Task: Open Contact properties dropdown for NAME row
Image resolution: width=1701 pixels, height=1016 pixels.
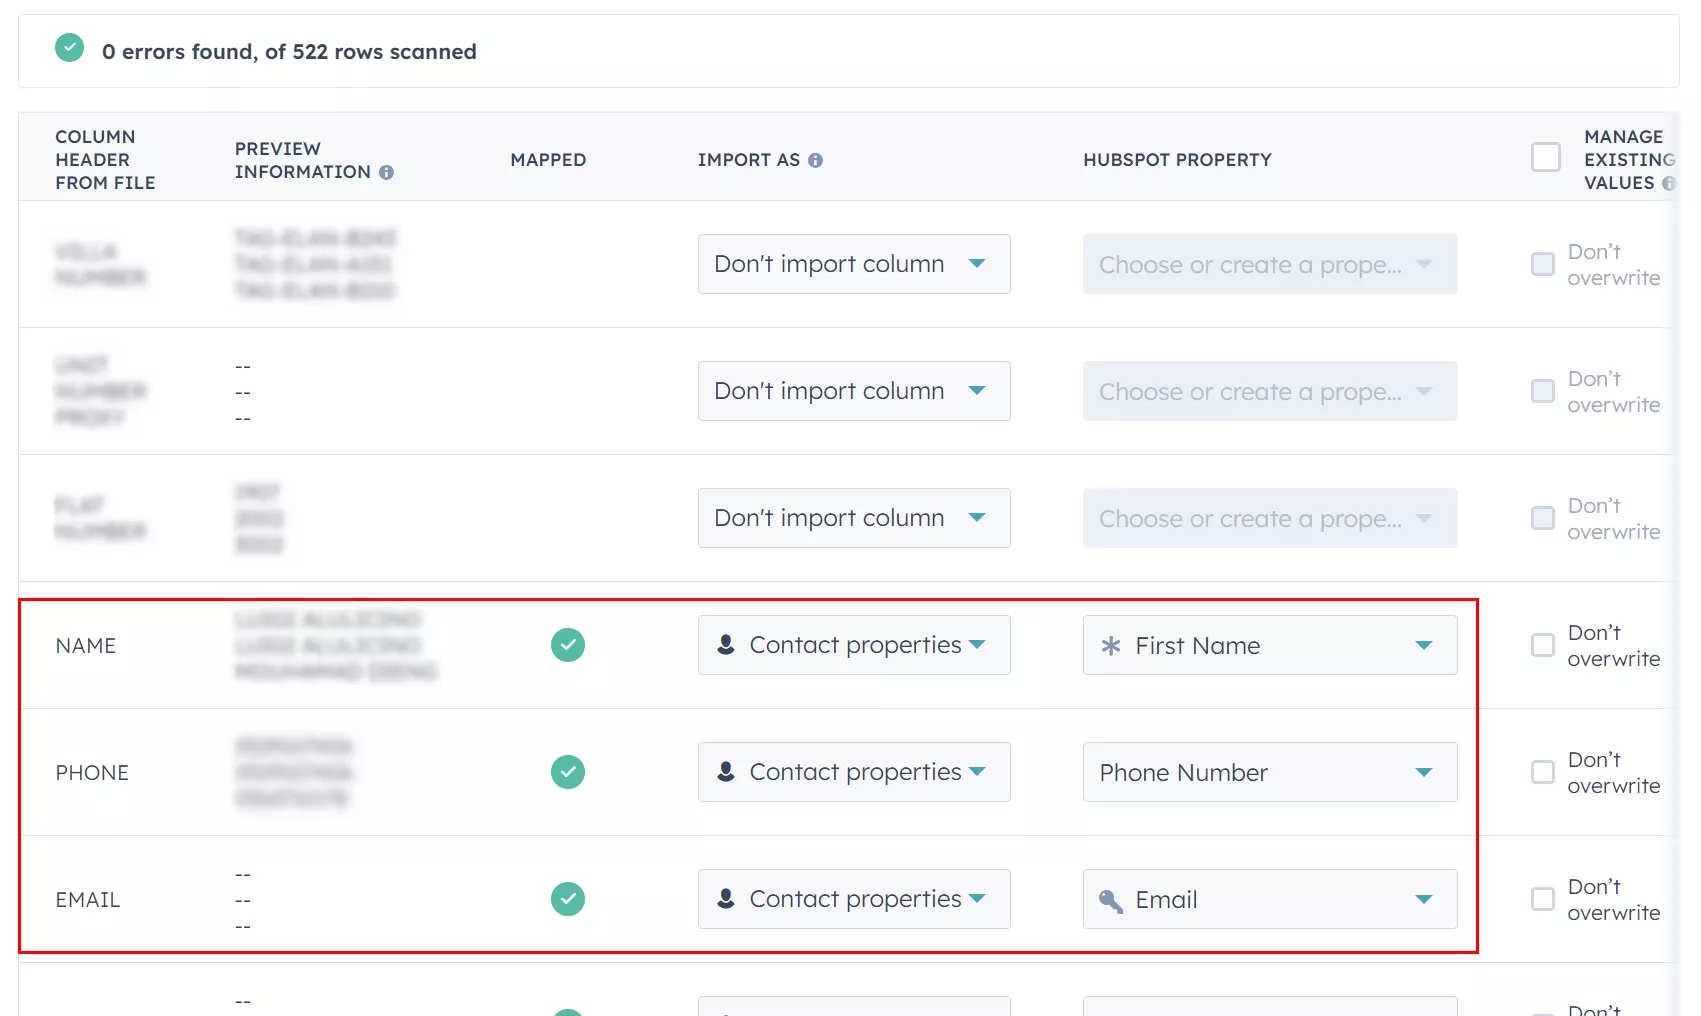Action: 854,645
